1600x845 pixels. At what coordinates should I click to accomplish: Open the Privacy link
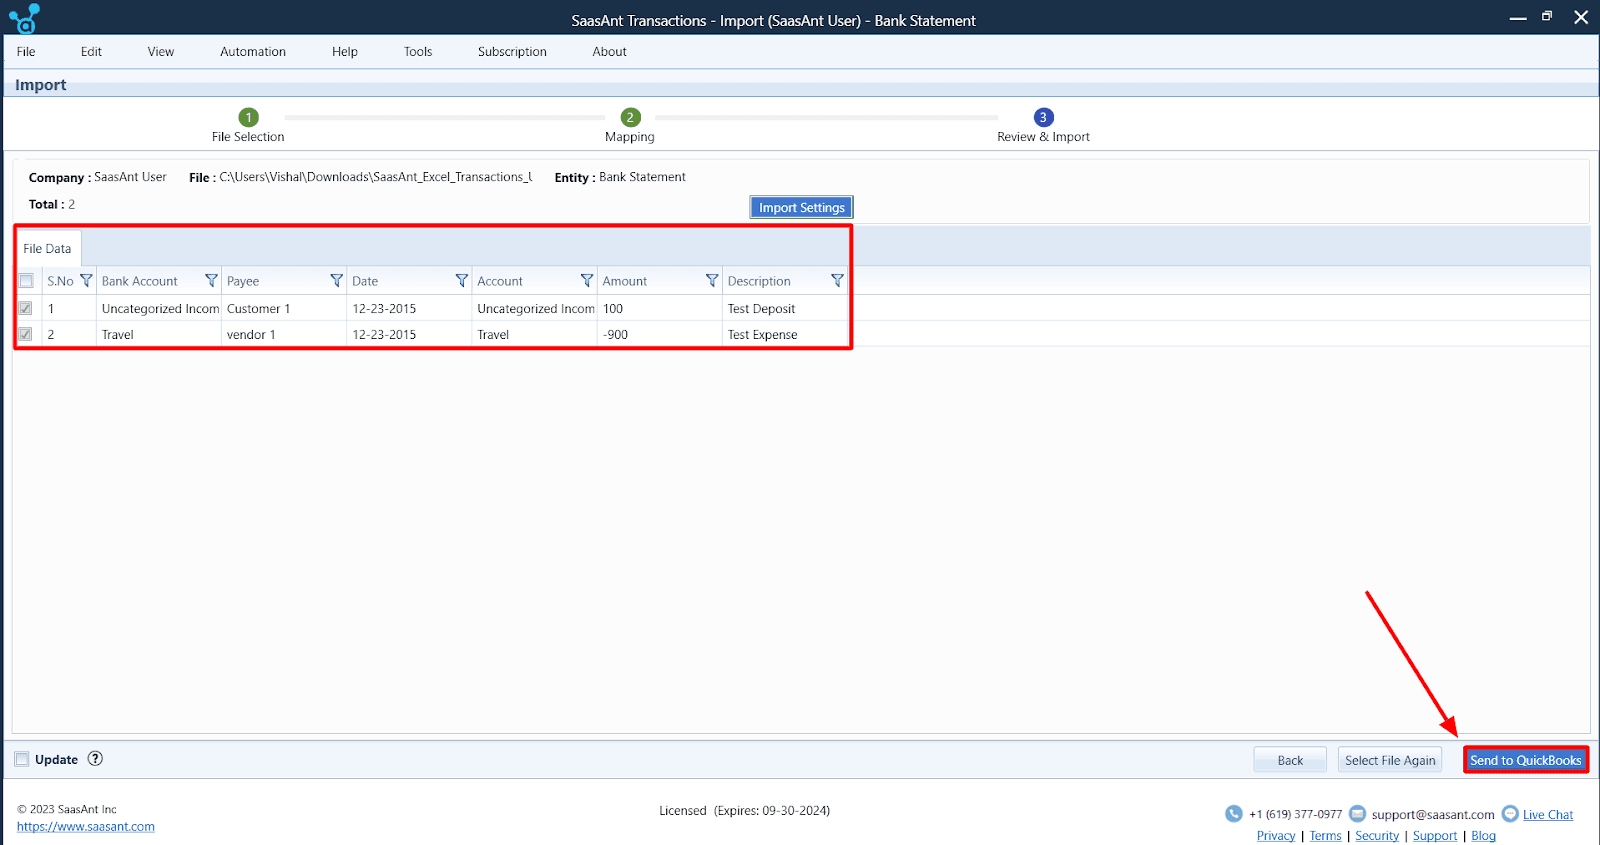click(x=1276, y=836)
